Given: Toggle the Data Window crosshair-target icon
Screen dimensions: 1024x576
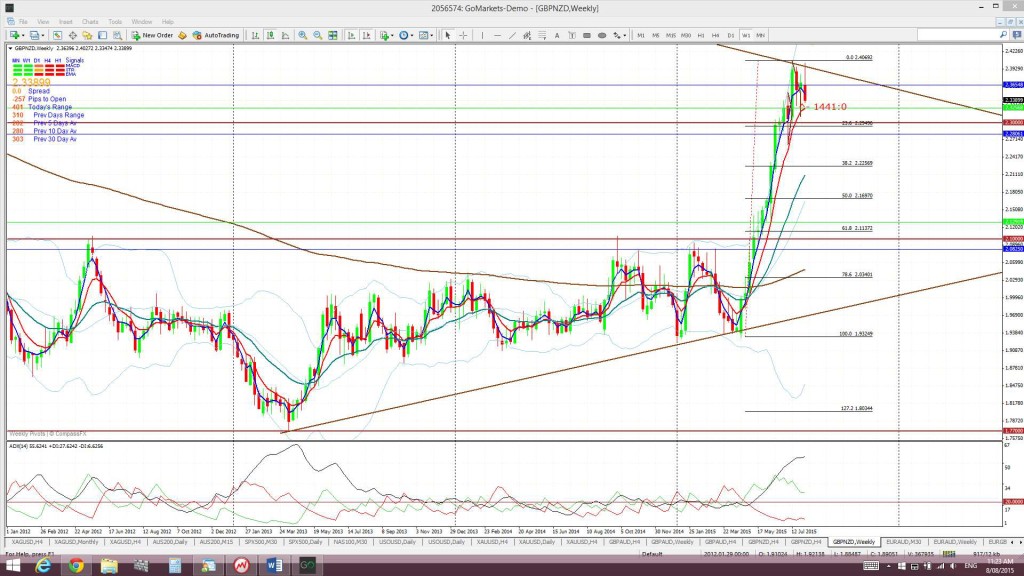Looking at the screenshot, I should 72,35.
